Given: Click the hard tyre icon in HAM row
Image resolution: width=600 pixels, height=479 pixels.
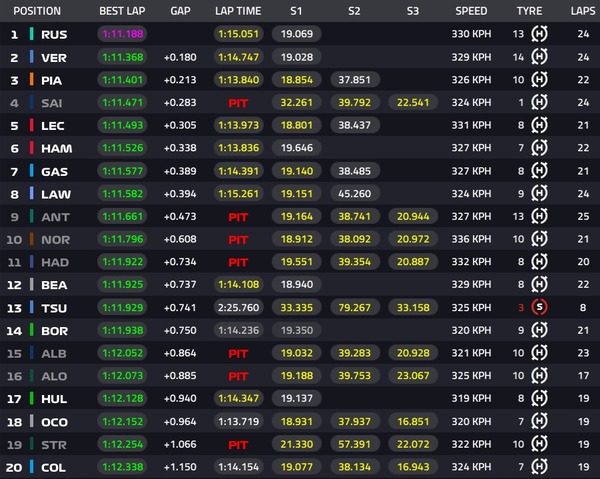Looking at the screenshot, I should click(x=539, y=148).
